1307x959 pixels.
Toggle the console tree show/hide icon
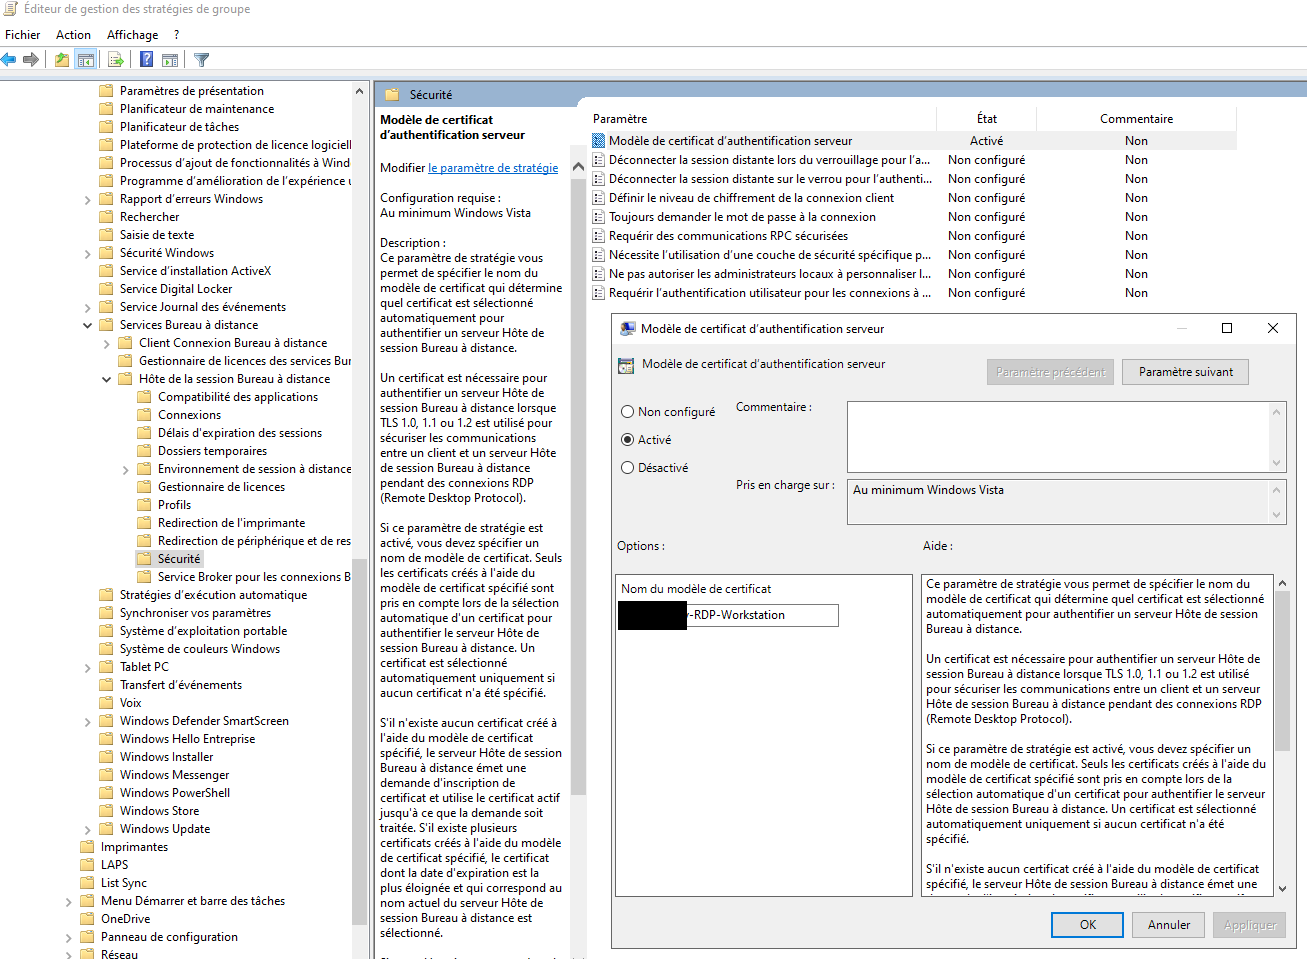86,60
